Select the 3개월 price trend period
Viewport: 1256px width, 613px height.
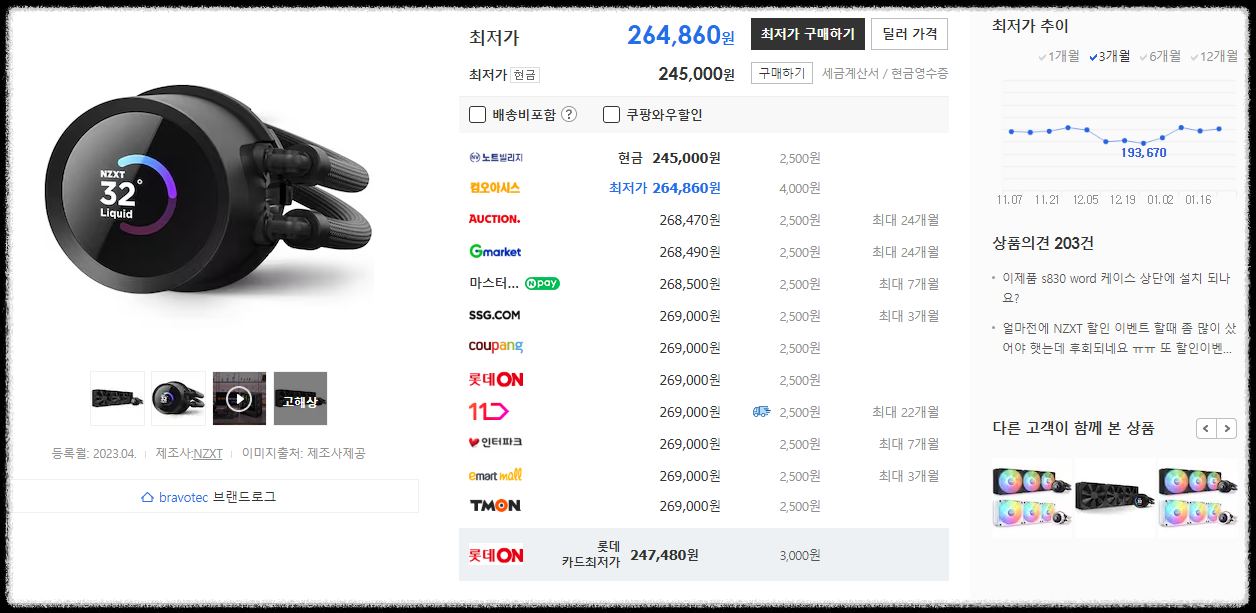(x=1110, y=56)
